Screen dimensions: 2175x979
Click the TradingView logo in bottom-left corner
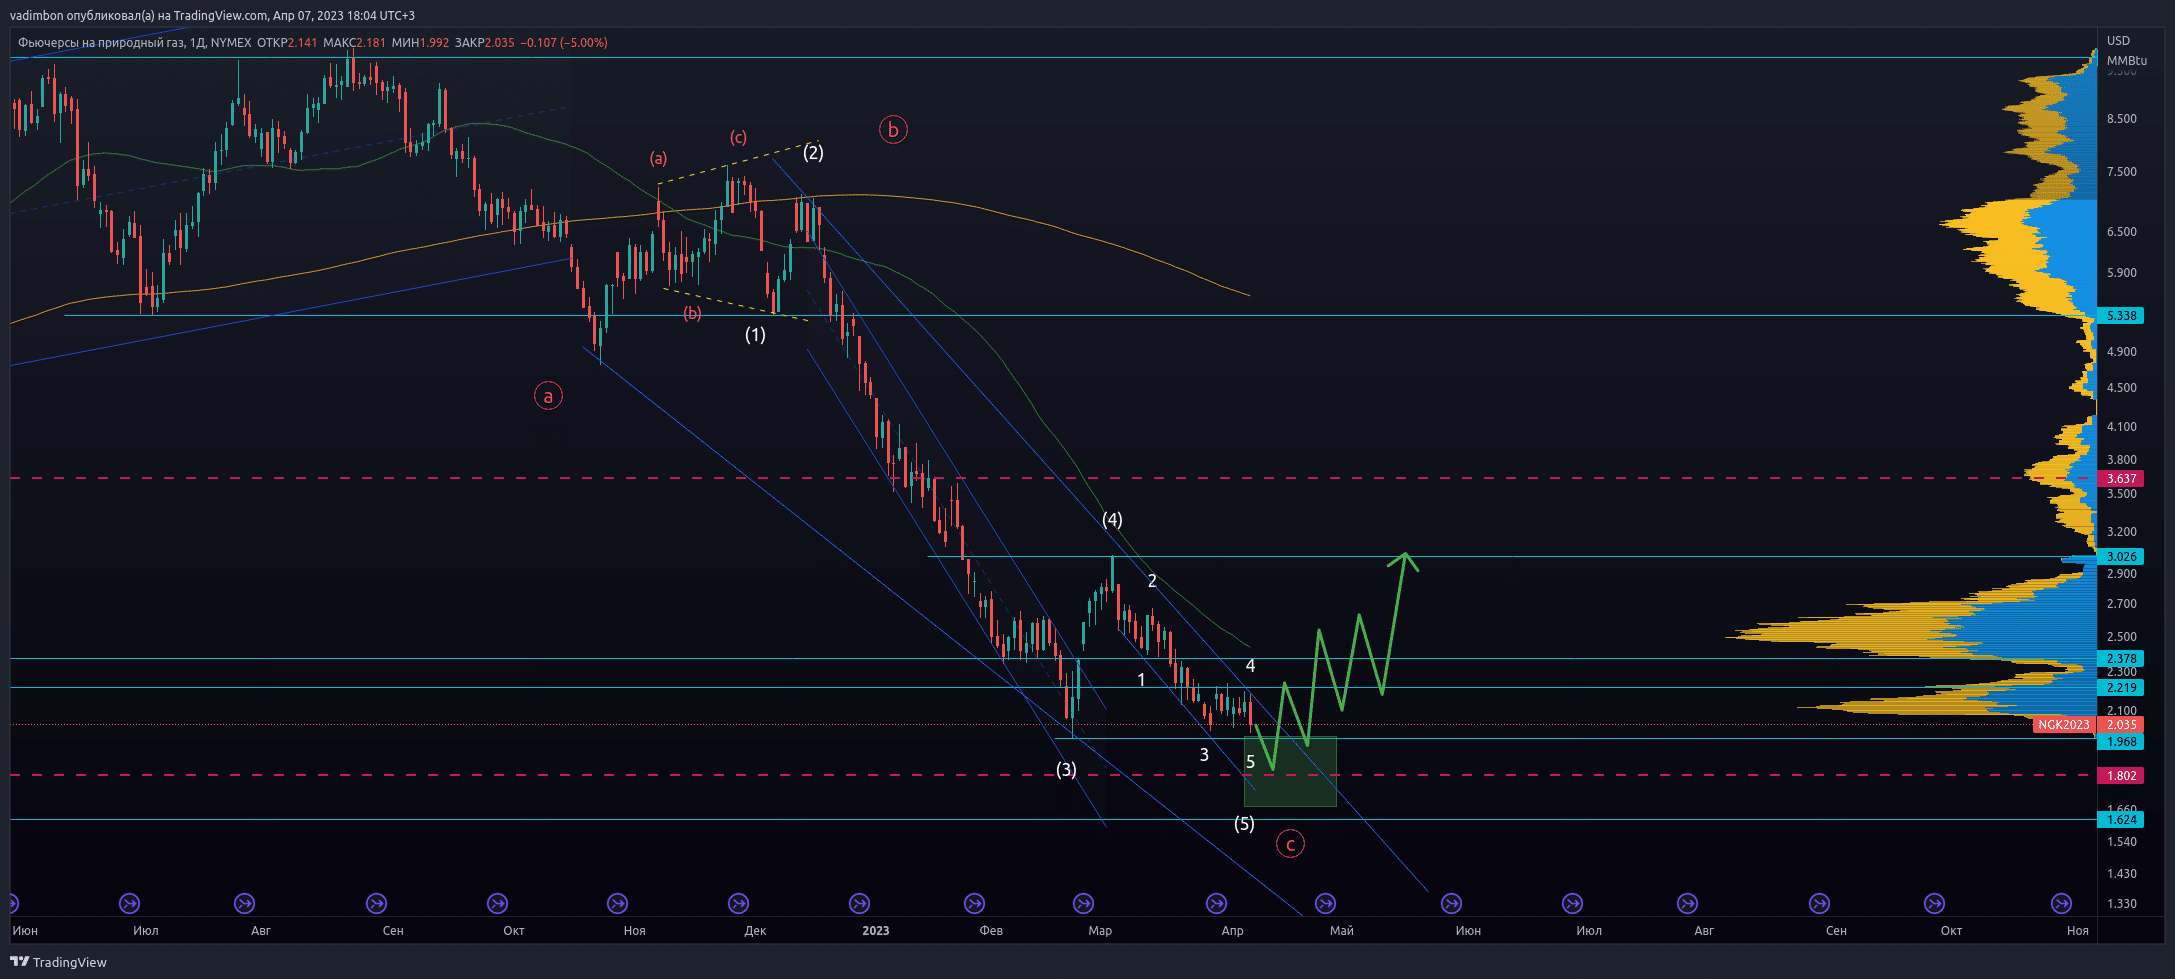click(x=58, y=962)
